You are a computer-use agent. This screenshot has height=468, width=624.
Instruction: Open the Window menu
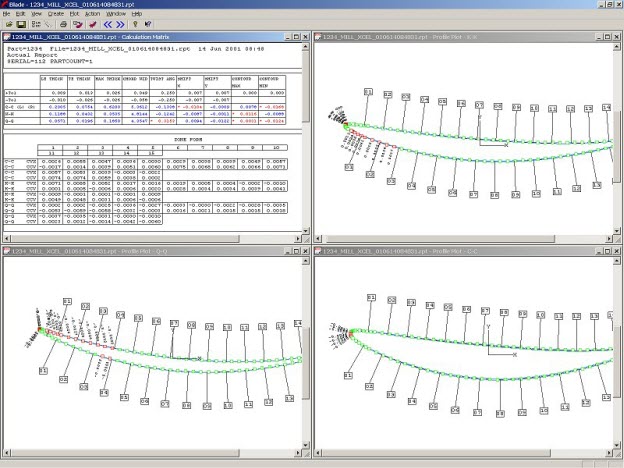coord(116,14)
